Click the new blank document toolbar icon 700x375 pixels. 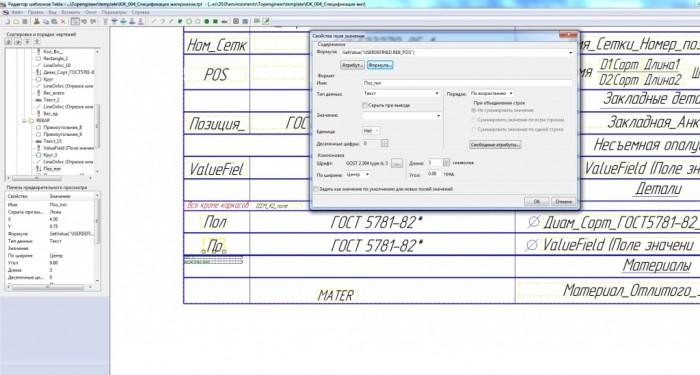click(7, 21)
